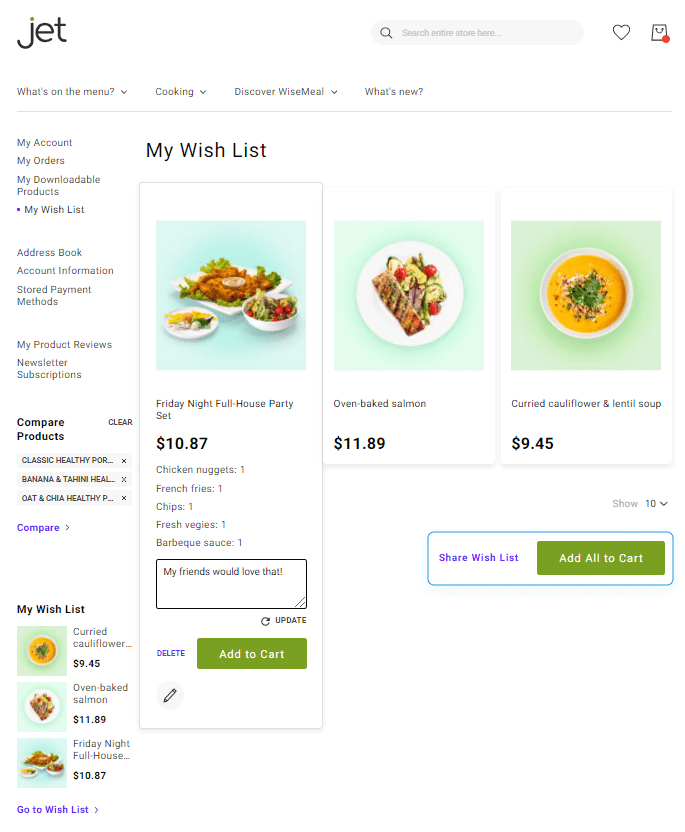Open the Oven-baked salmon product image
The width and height of the screenshot is (685, 832).
408,295
